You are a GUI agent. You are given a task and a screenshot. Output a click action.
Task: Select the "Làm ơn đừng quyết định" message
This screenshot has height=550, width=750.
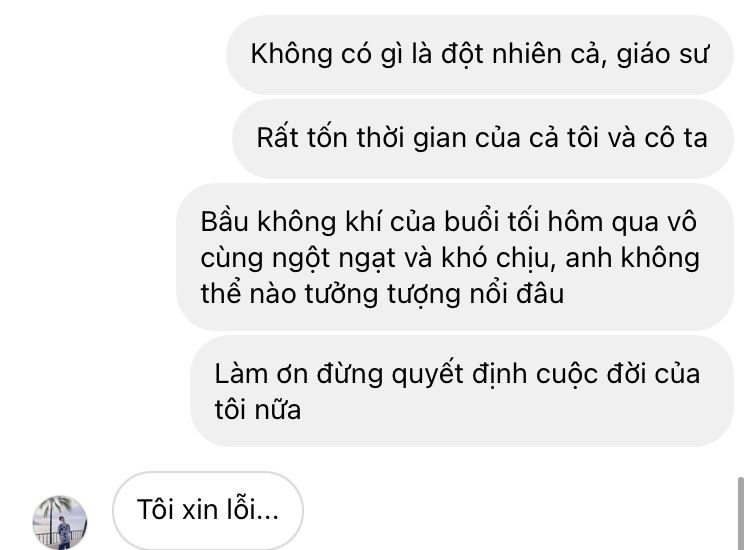(x=462, y=391)
